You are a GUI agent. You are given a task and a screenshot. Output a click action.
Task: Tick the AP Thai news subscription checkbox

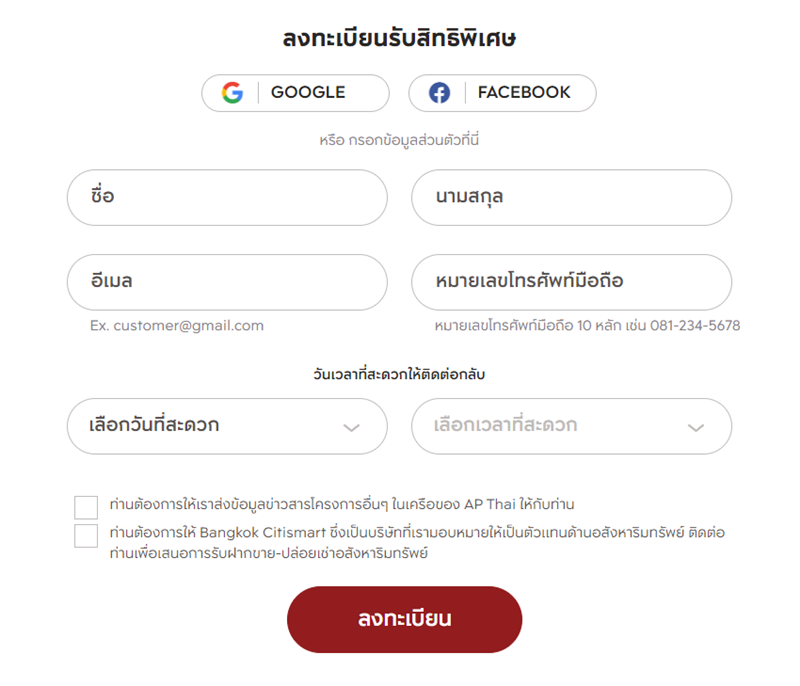[86, 507]
